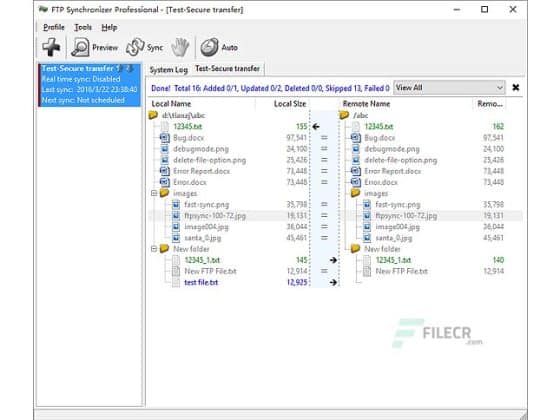Click the equal sign for Bug.docx row
Image resolution: width=560 pixels, height=420 pixels.
click(x=324, y=138)
